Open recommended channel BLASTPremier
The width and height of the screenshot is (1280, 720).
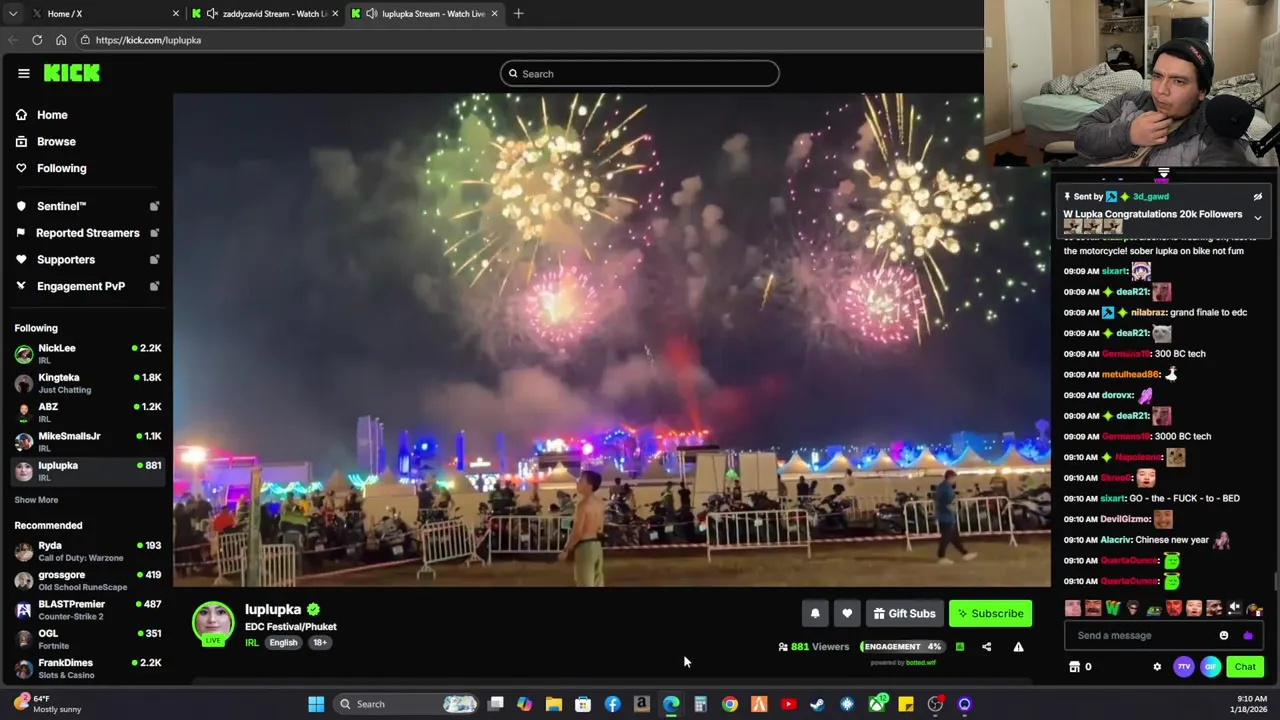pyautogui.click(x=88, y=610)
